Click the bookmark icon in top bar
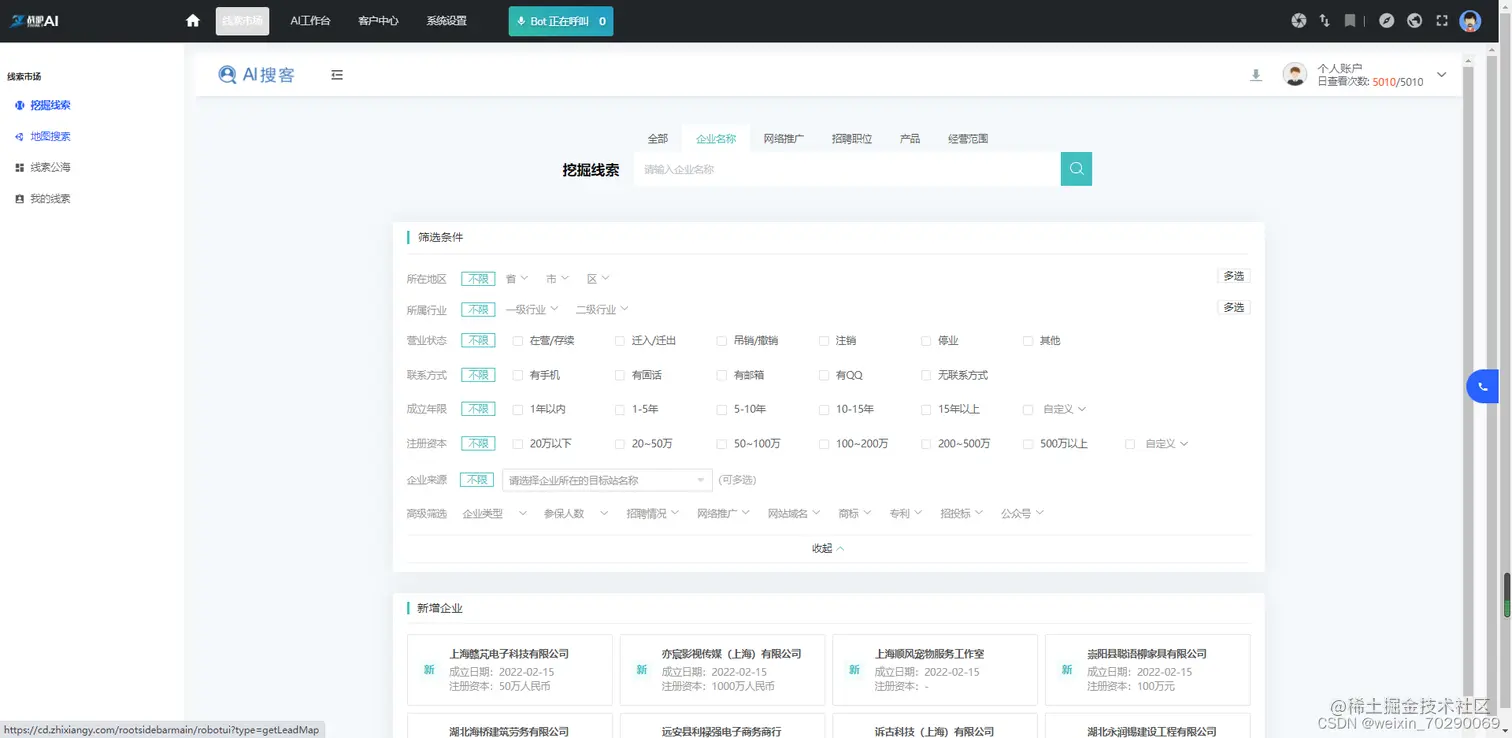Image resolution: width=1512 pixels, height=738 pixels. click(x=1350, y=21)
